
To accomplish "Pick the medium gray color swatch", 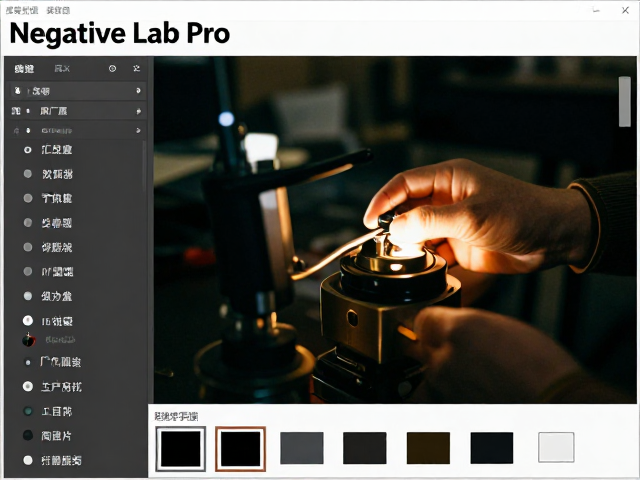I will coord(302,448).
